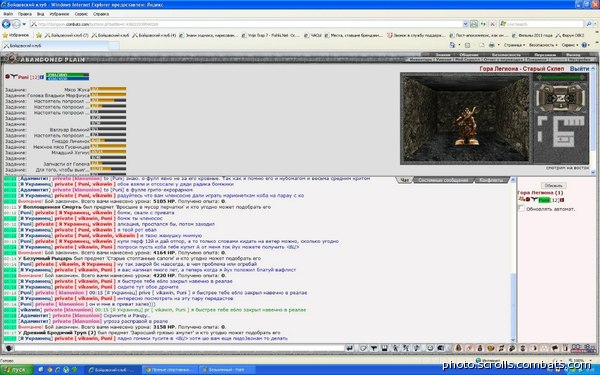The width and height of the screenshot is (600, 375).
Task: Enable the Обновлять автомат. checkbox
Action: [521, 208]
